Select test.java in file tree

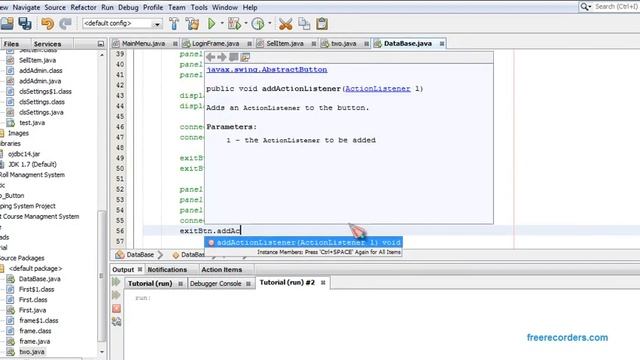tap(32, 122)
